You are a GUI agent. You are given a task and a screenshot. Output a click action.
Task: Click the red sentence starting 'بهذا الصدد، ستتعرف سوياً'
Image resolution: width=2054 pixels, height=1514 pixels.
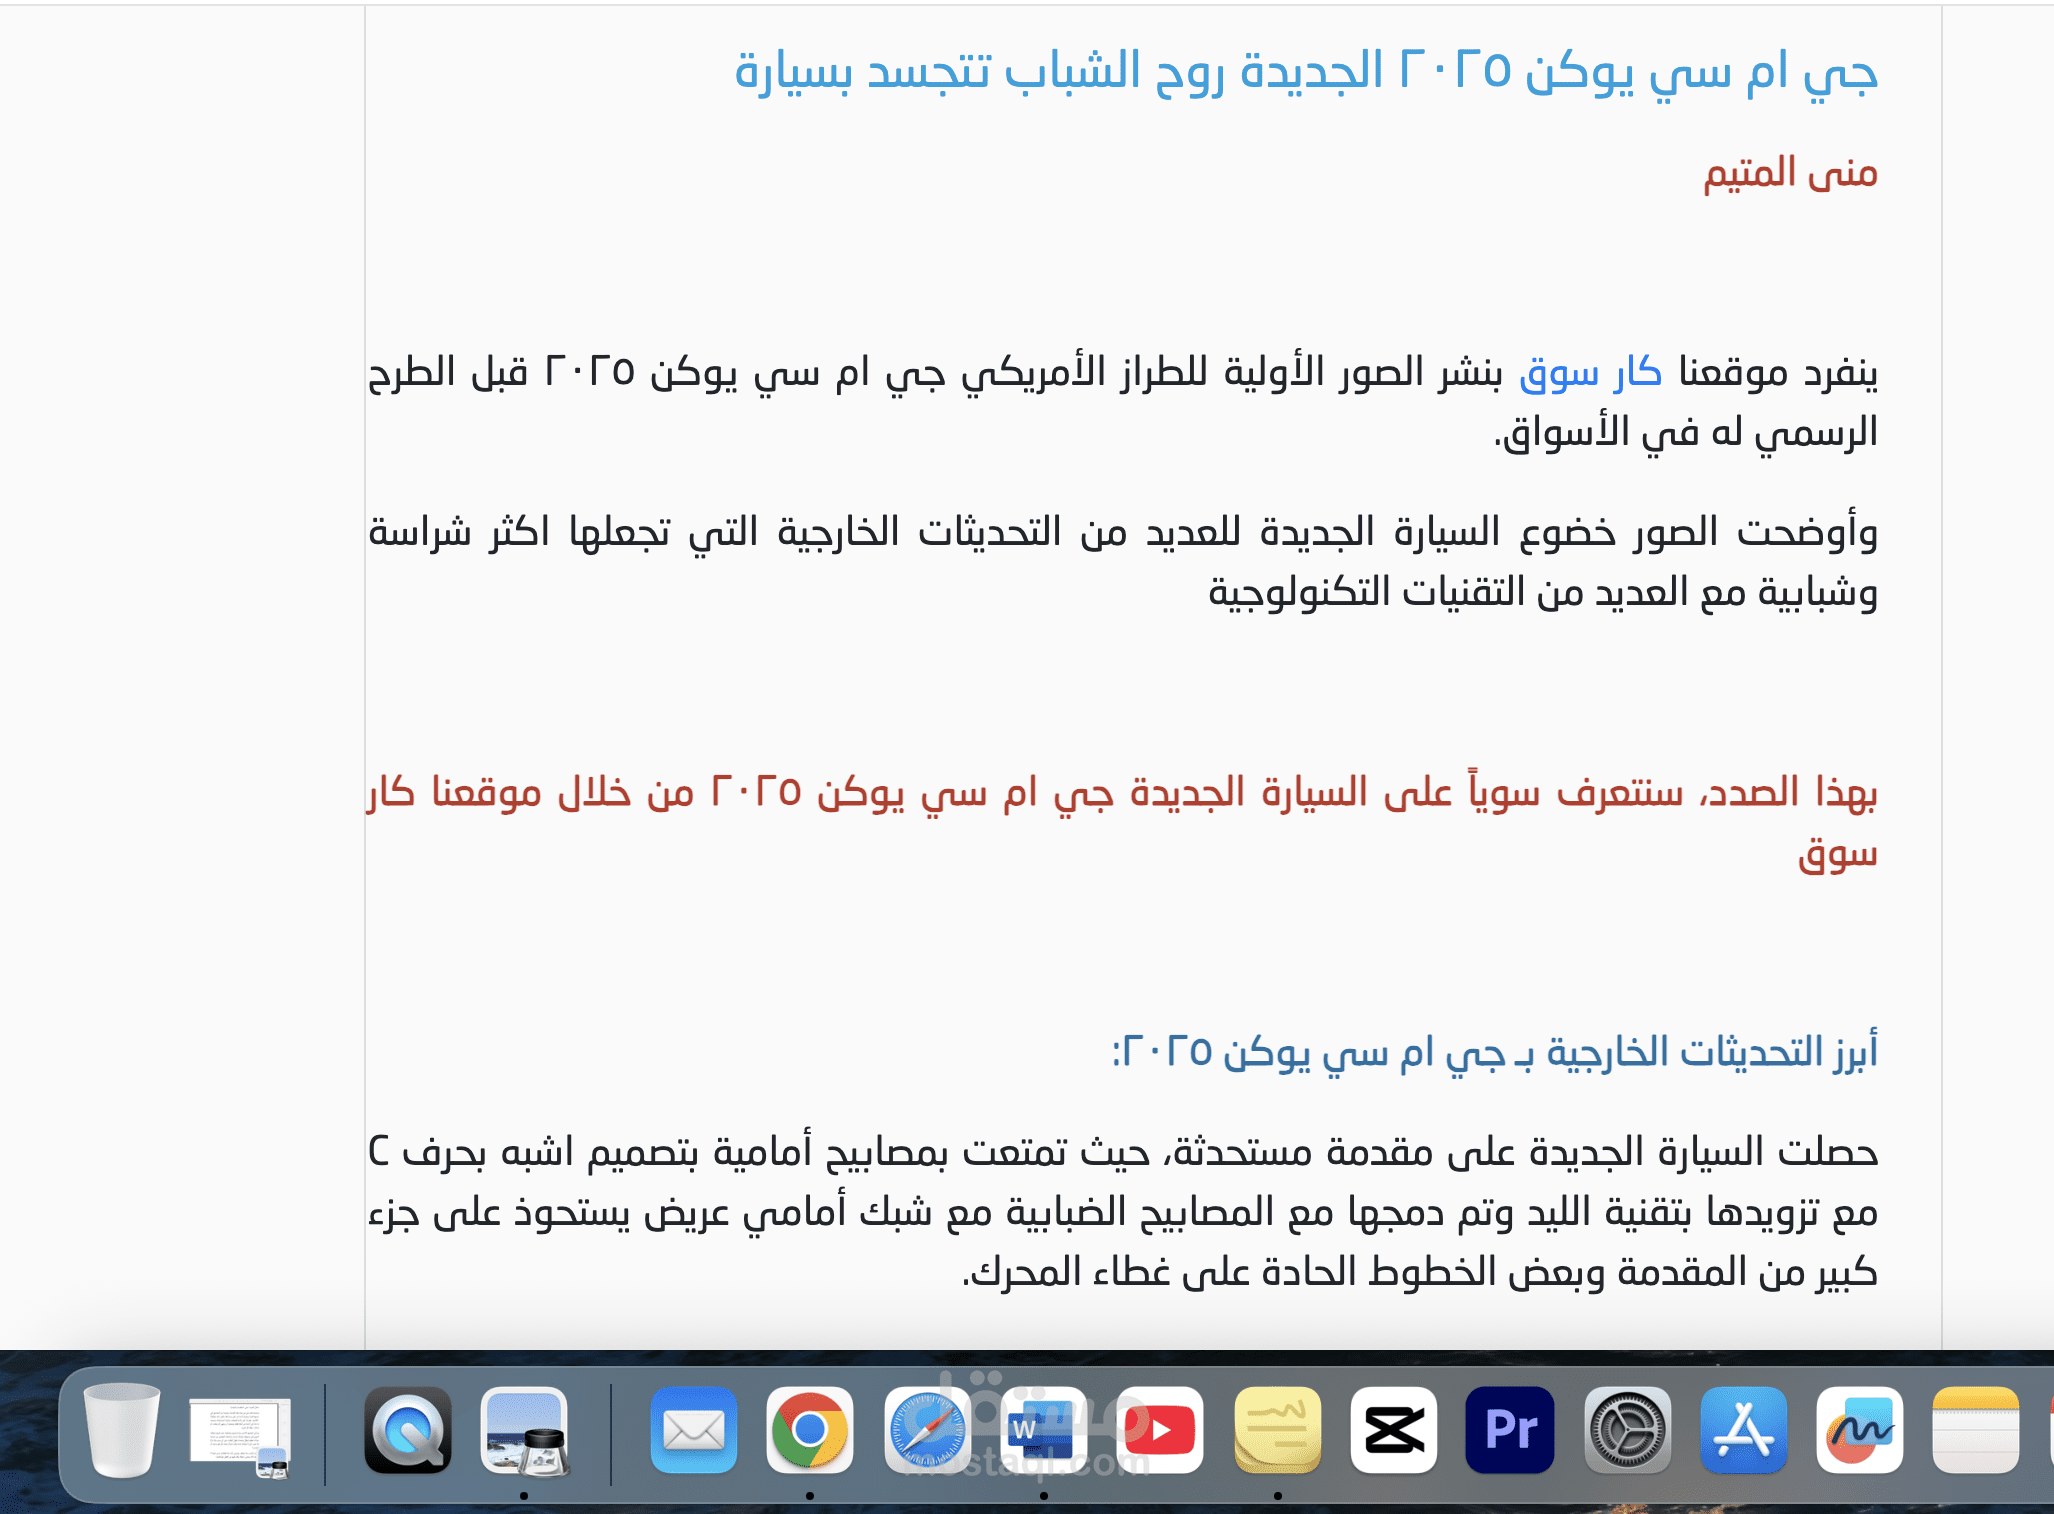tap(1123, 822)
